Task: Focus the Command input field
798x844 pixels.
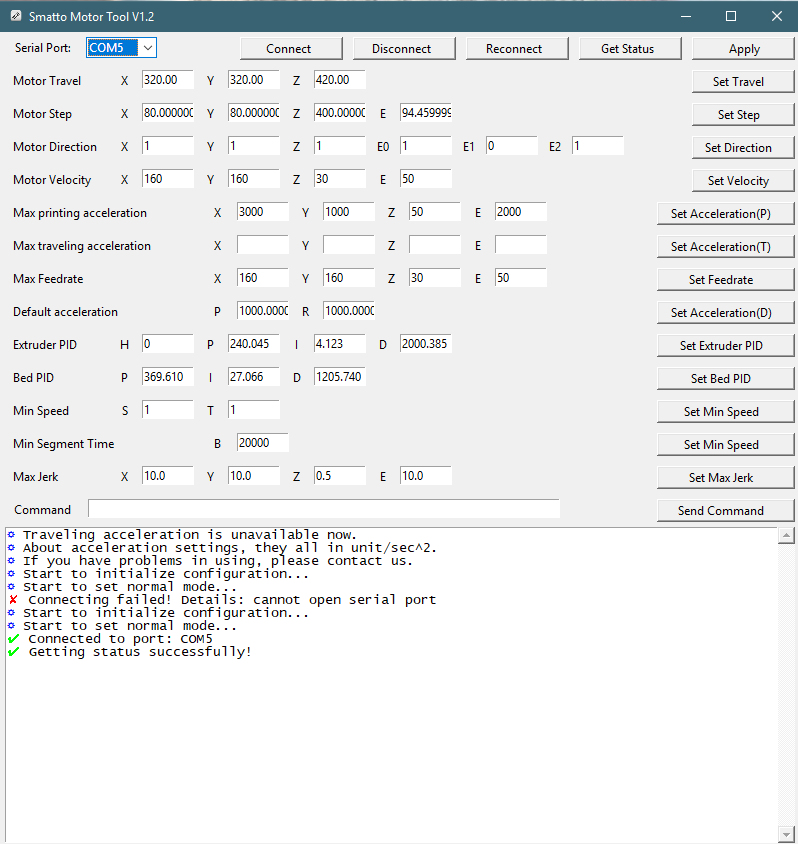Action: pyautogui.click(x=324, y=509)
